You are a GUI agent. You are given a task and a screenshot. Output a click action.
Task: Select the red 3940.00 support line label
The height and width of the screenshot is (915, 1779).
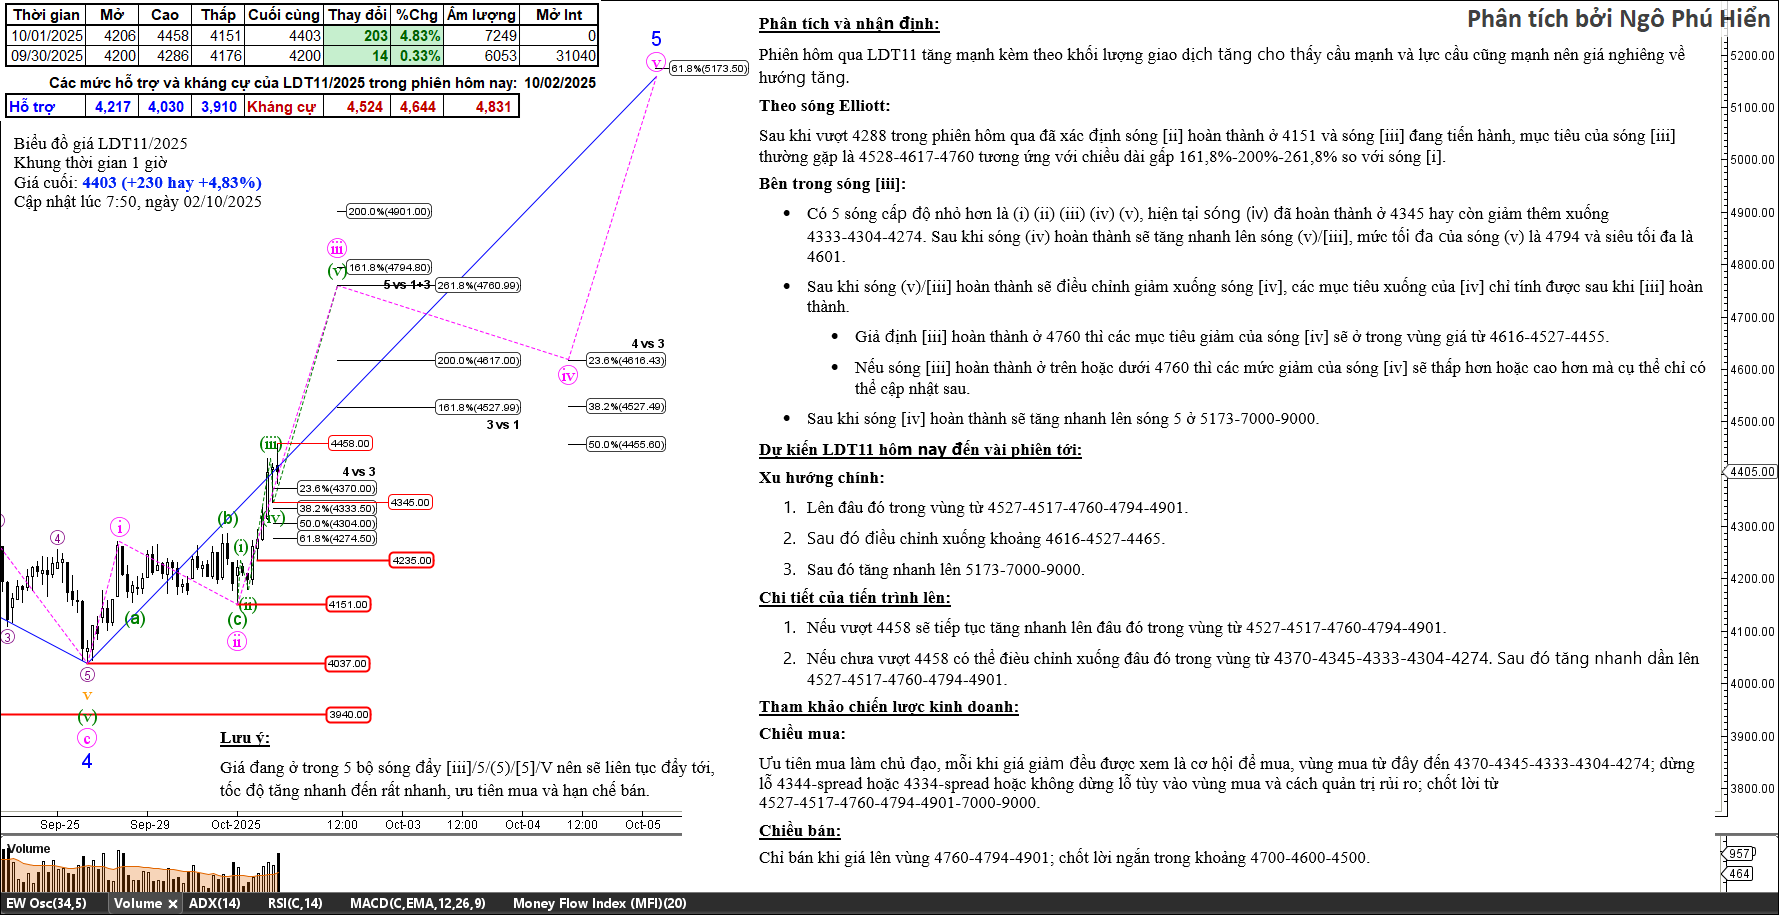tap(349, 714)
